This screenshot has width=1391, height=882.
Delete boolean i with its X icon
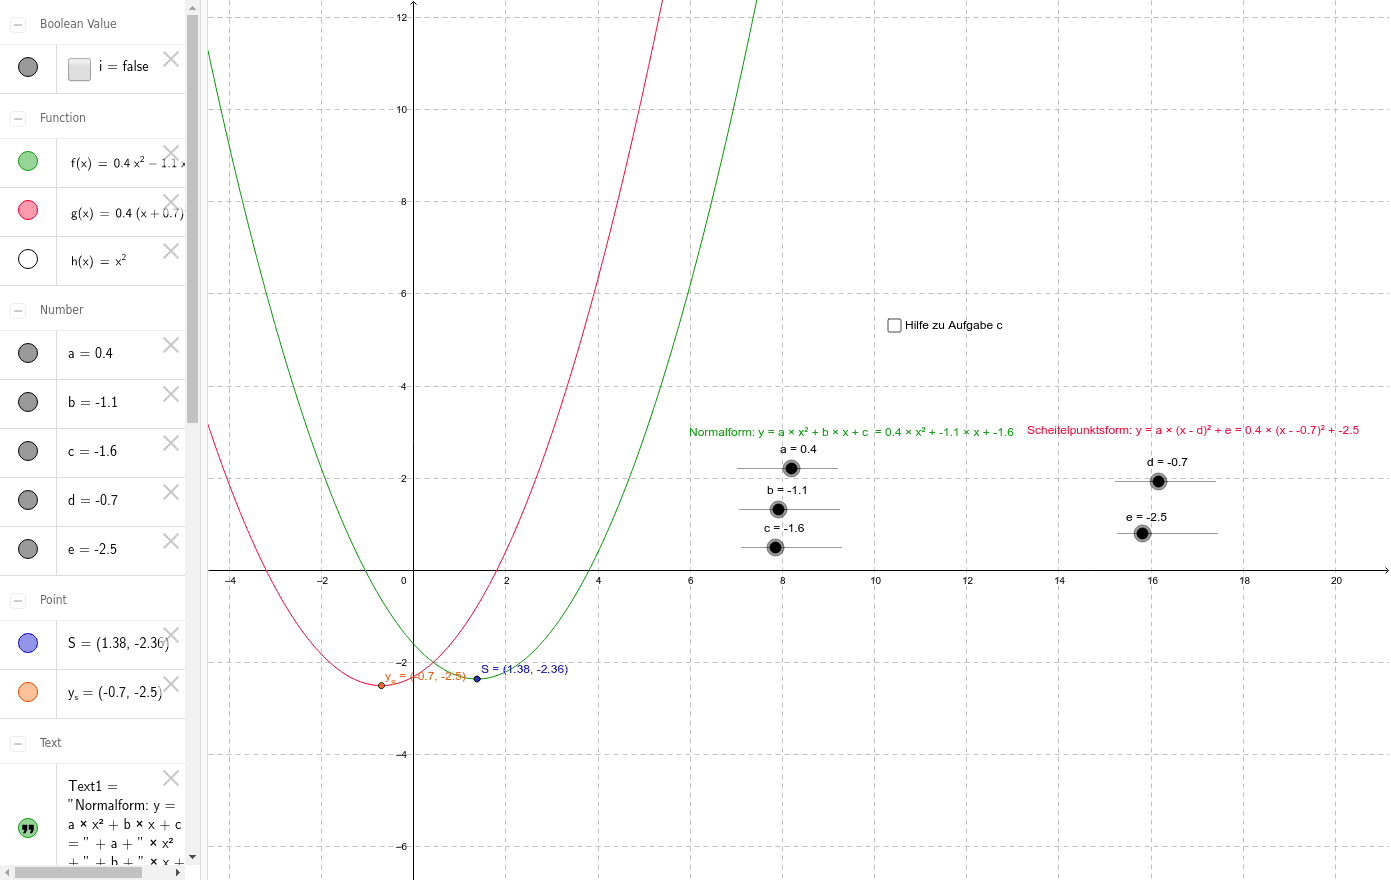171,59
